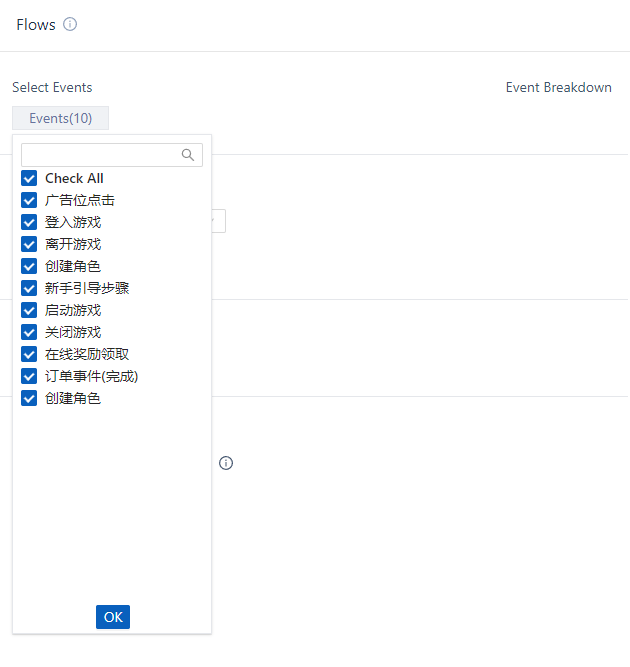Screen dimensions: 630x667
Task: Collapse the Events(10) dropdown
Action: tap(61, 118)
